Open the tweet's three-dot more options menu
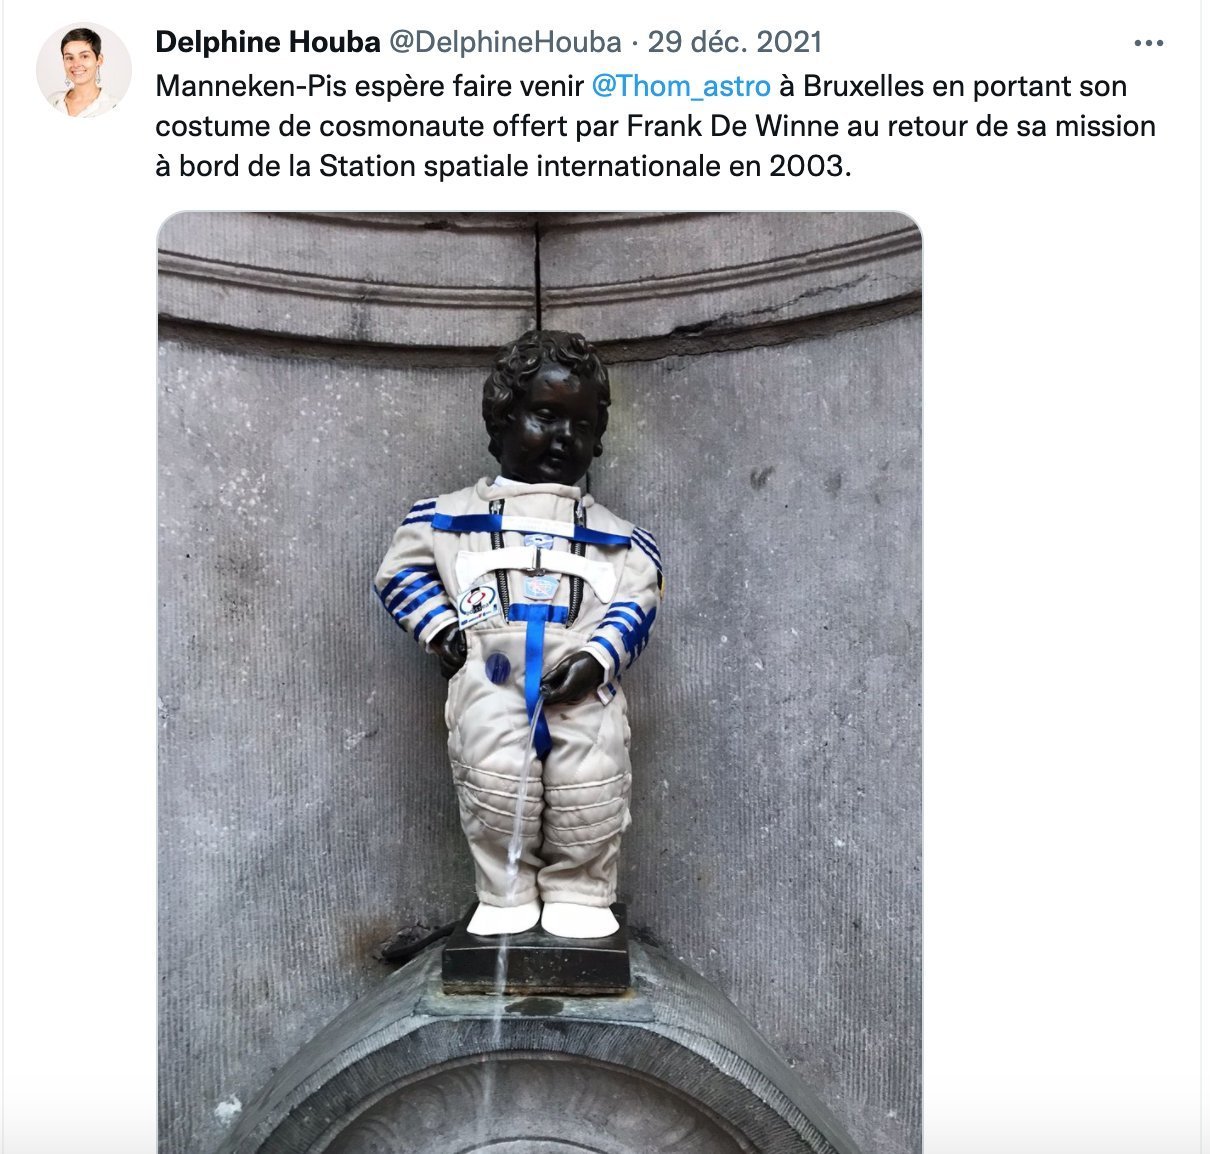1210x1154 pixels. 1148,43
